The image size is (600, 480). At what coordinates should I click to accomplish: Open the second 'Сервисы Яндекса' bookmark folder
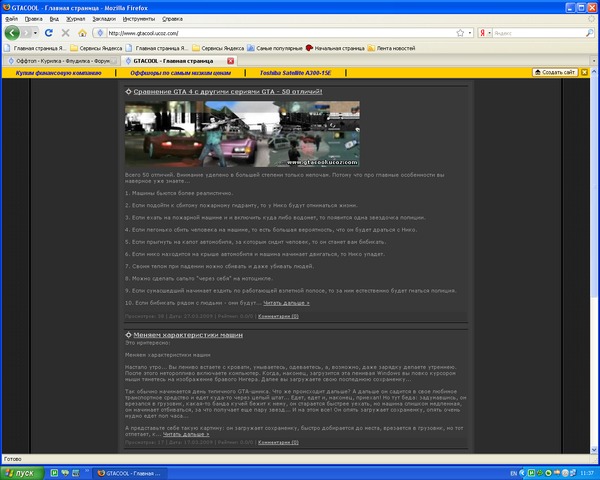point(218,48)
